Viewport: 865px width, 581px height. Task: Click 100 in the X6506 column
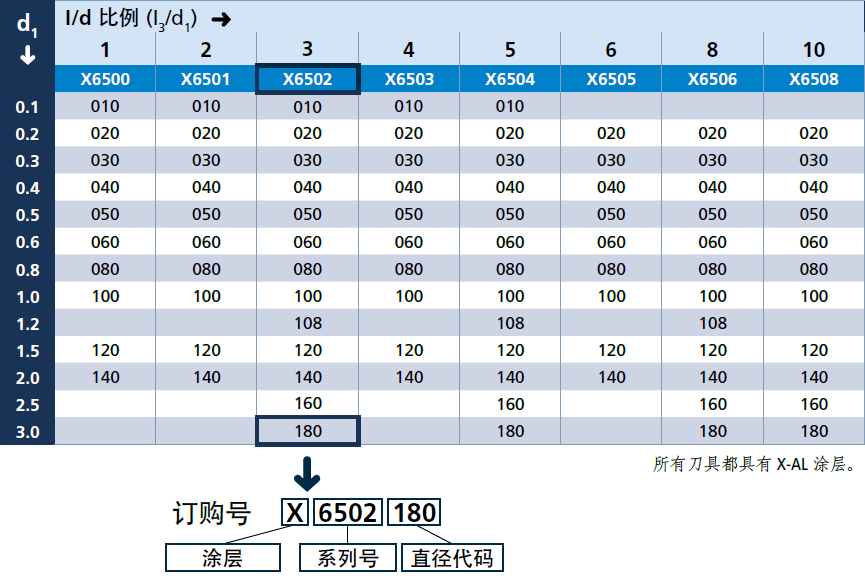point(713,296)
